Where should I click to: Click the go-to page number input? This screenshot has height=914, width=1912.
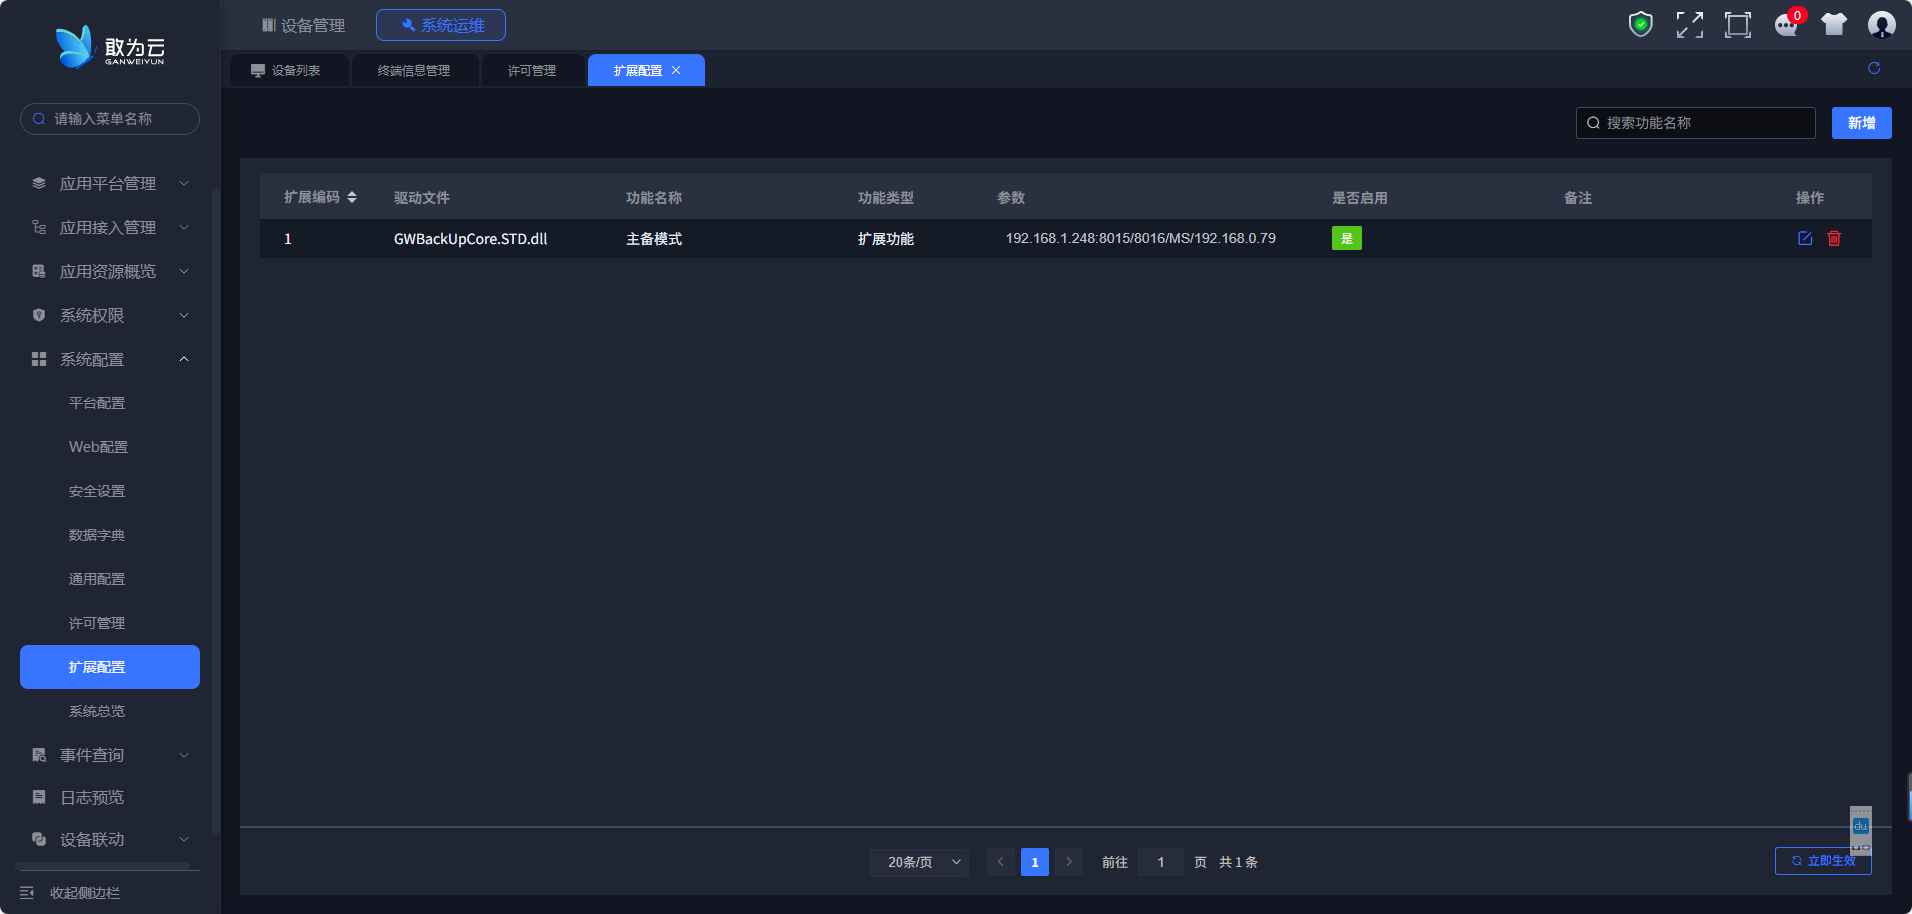[1161, 862]
